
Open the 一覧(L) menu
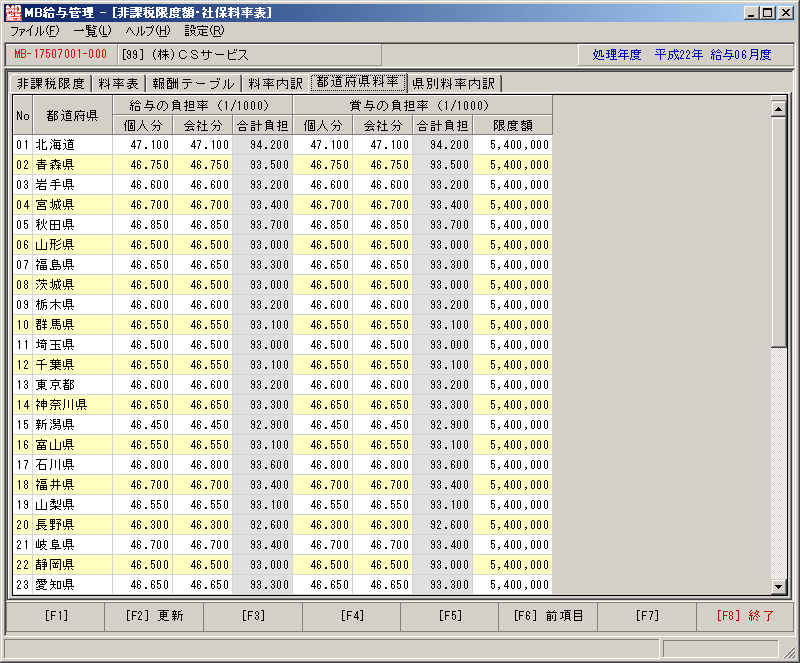92,31
